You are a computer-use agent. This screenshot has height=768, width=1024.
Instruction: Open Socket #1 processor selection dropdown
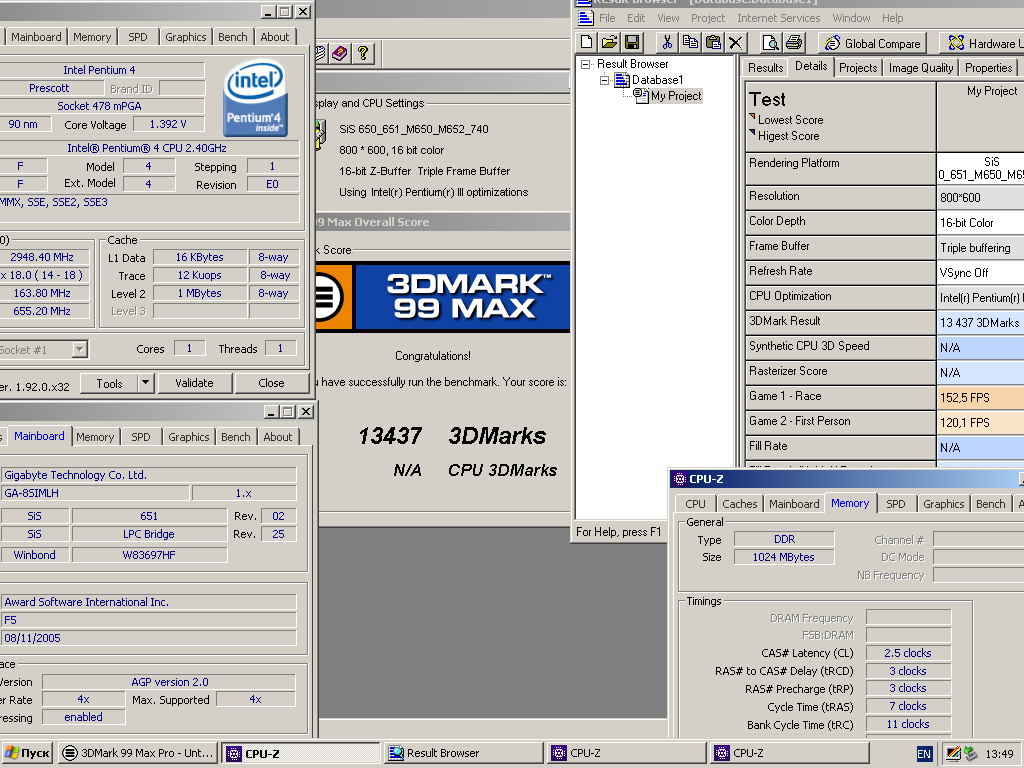click(x=79, y=349)
